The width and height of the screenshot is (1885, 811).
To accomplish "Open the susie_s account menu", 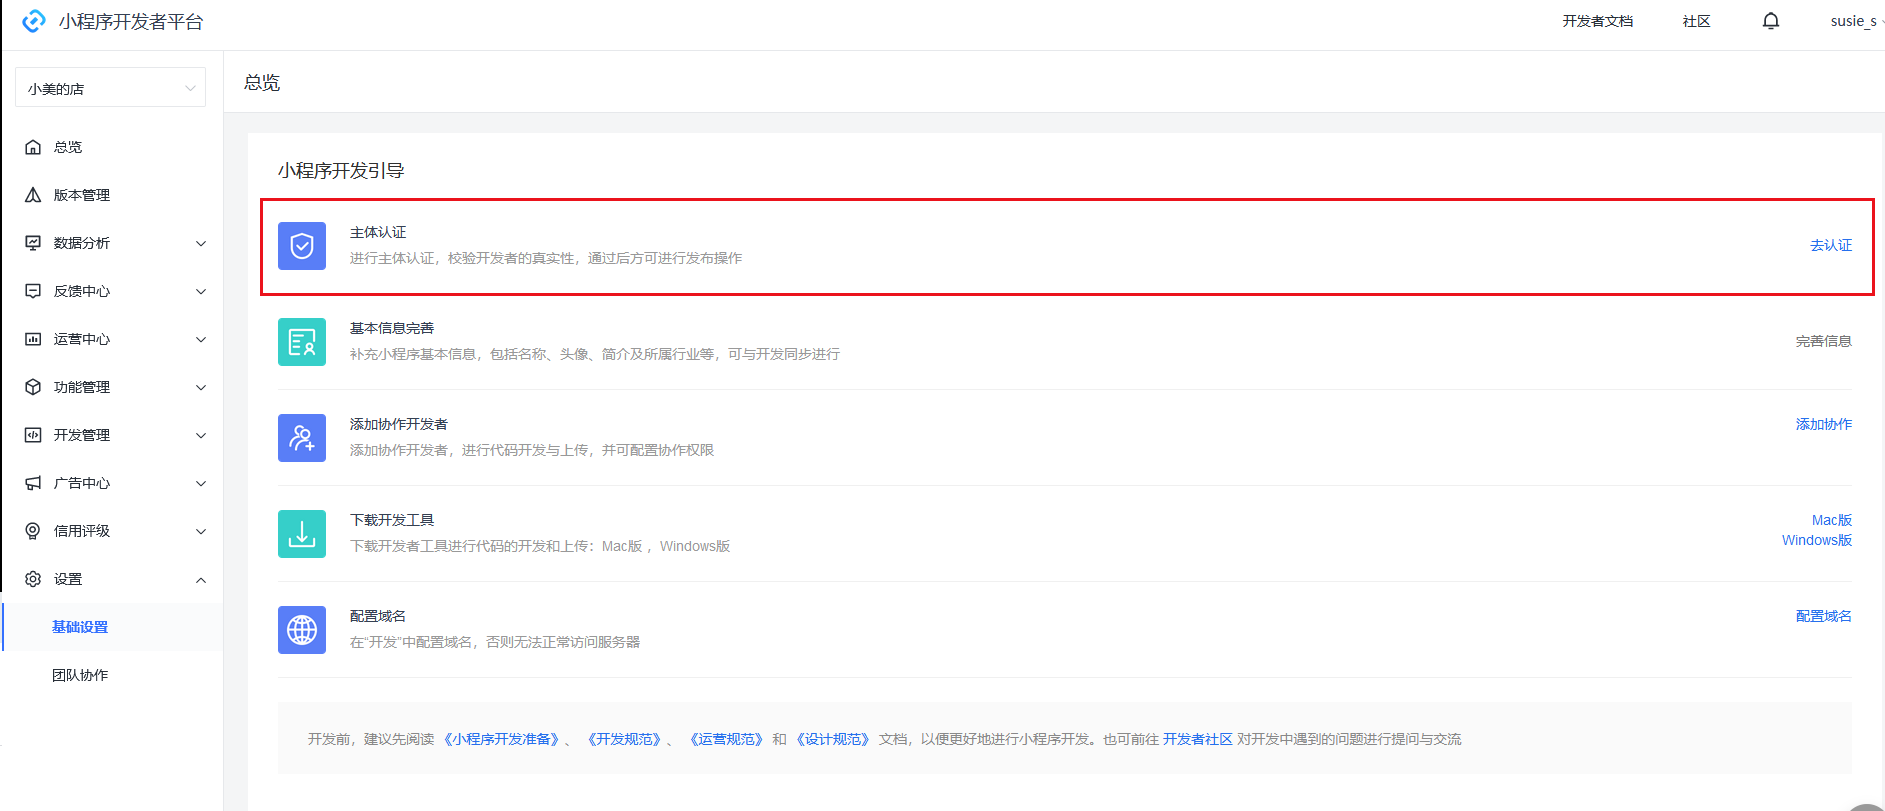I will point(1856,21).
